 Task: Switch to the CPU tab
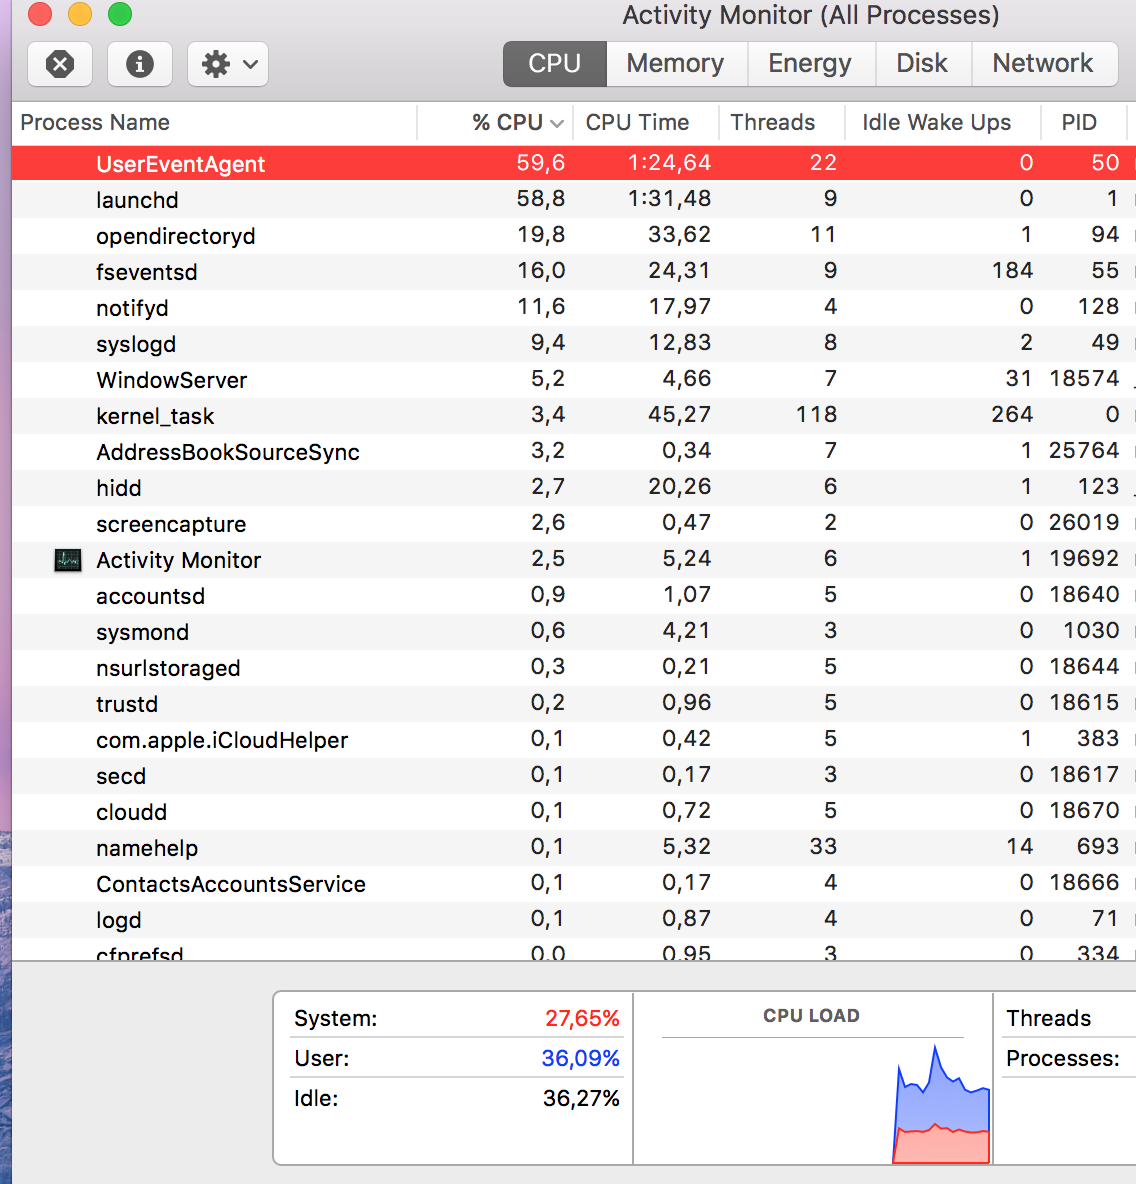point(554,64)
